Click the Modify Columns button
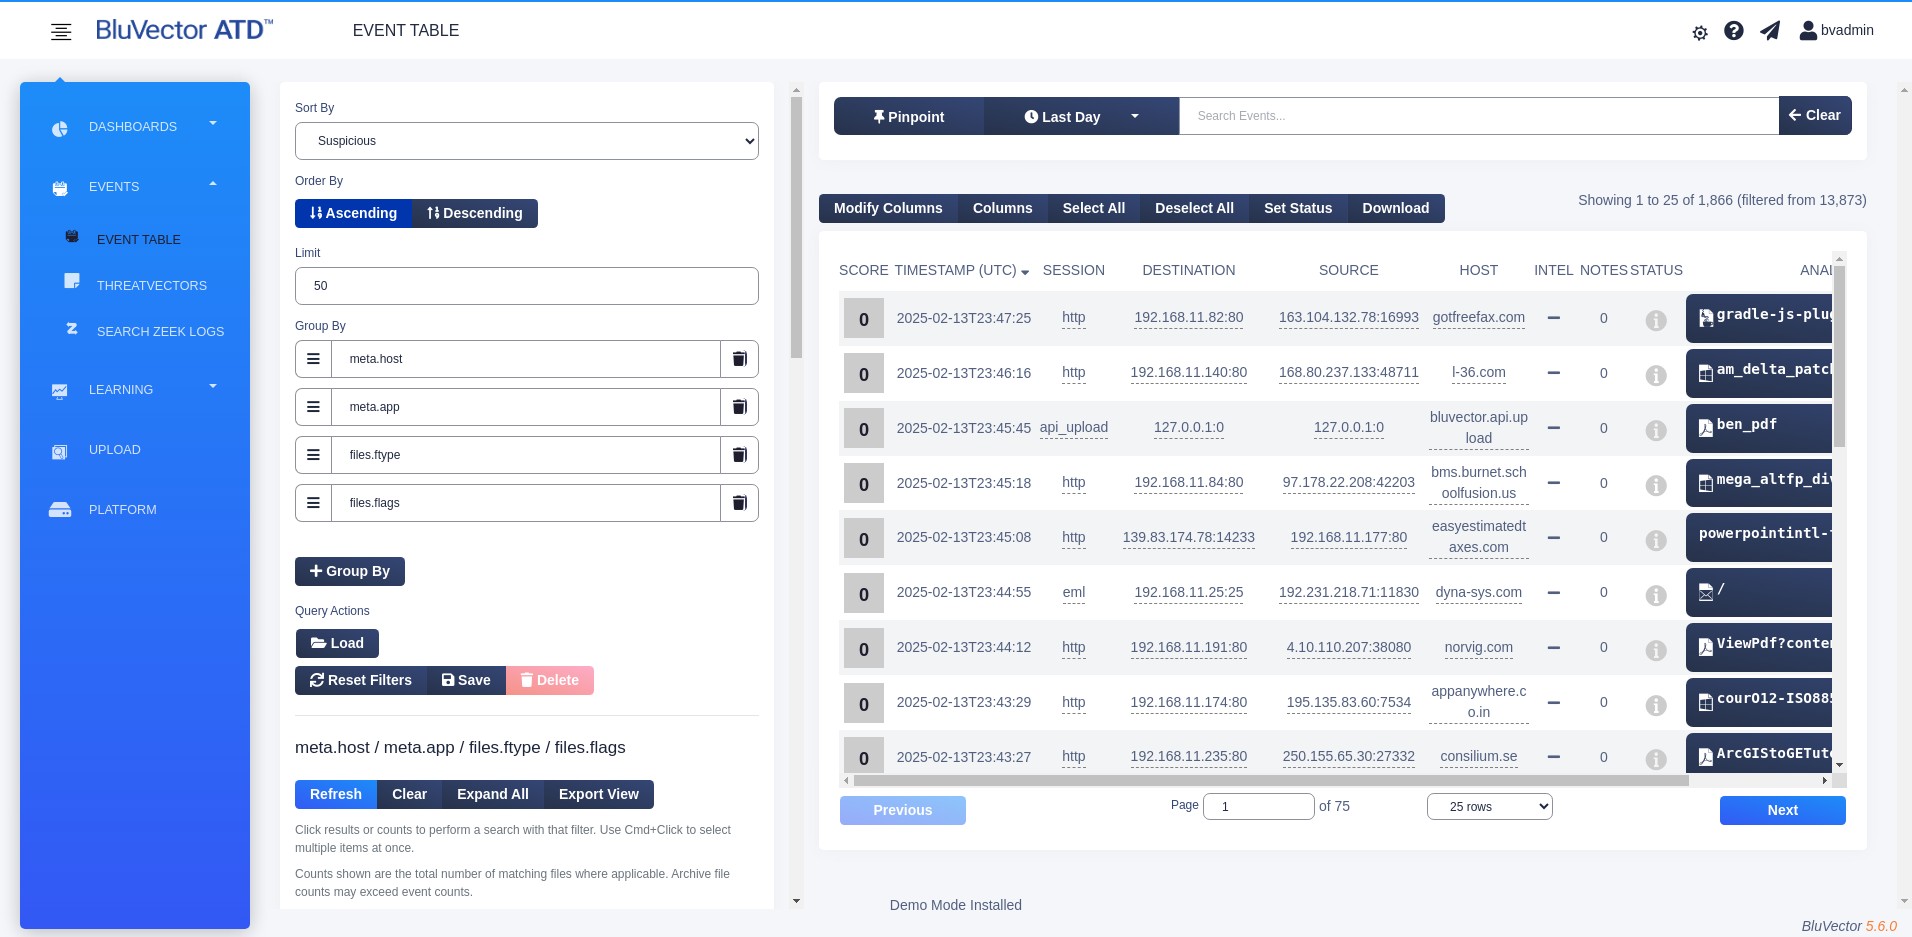This screenshot has height=937, width=1912. click(888, 208)
